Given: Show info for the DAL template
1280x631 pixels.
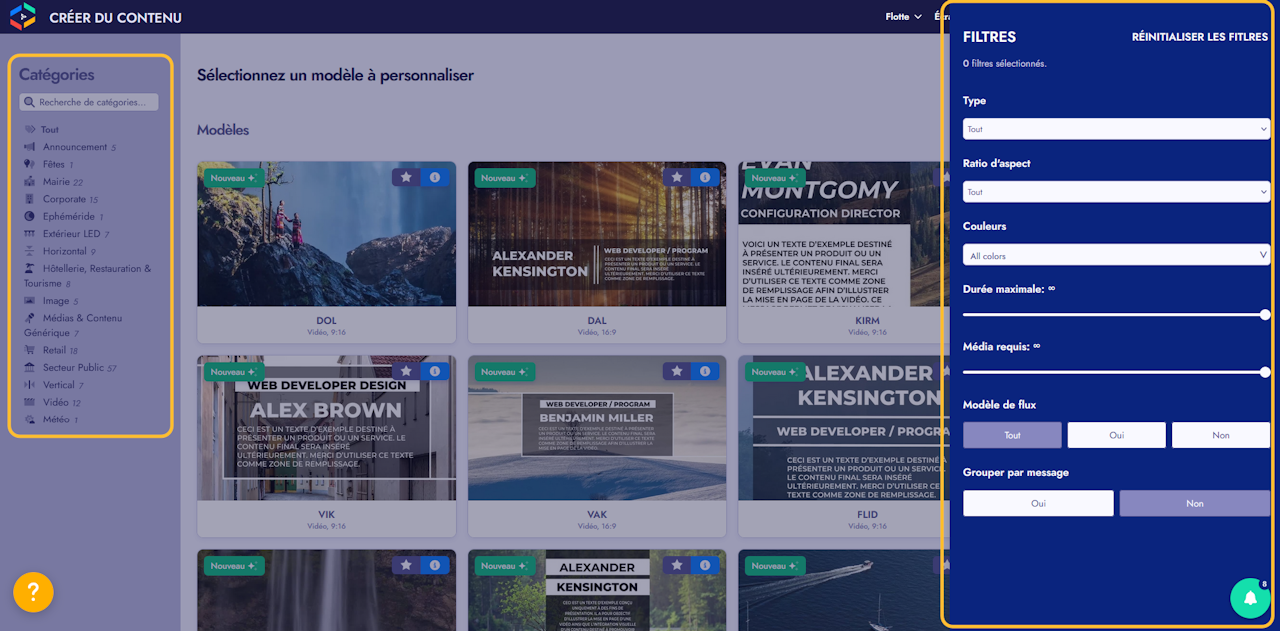Looking at the screenshot, I should click(706, 177).
